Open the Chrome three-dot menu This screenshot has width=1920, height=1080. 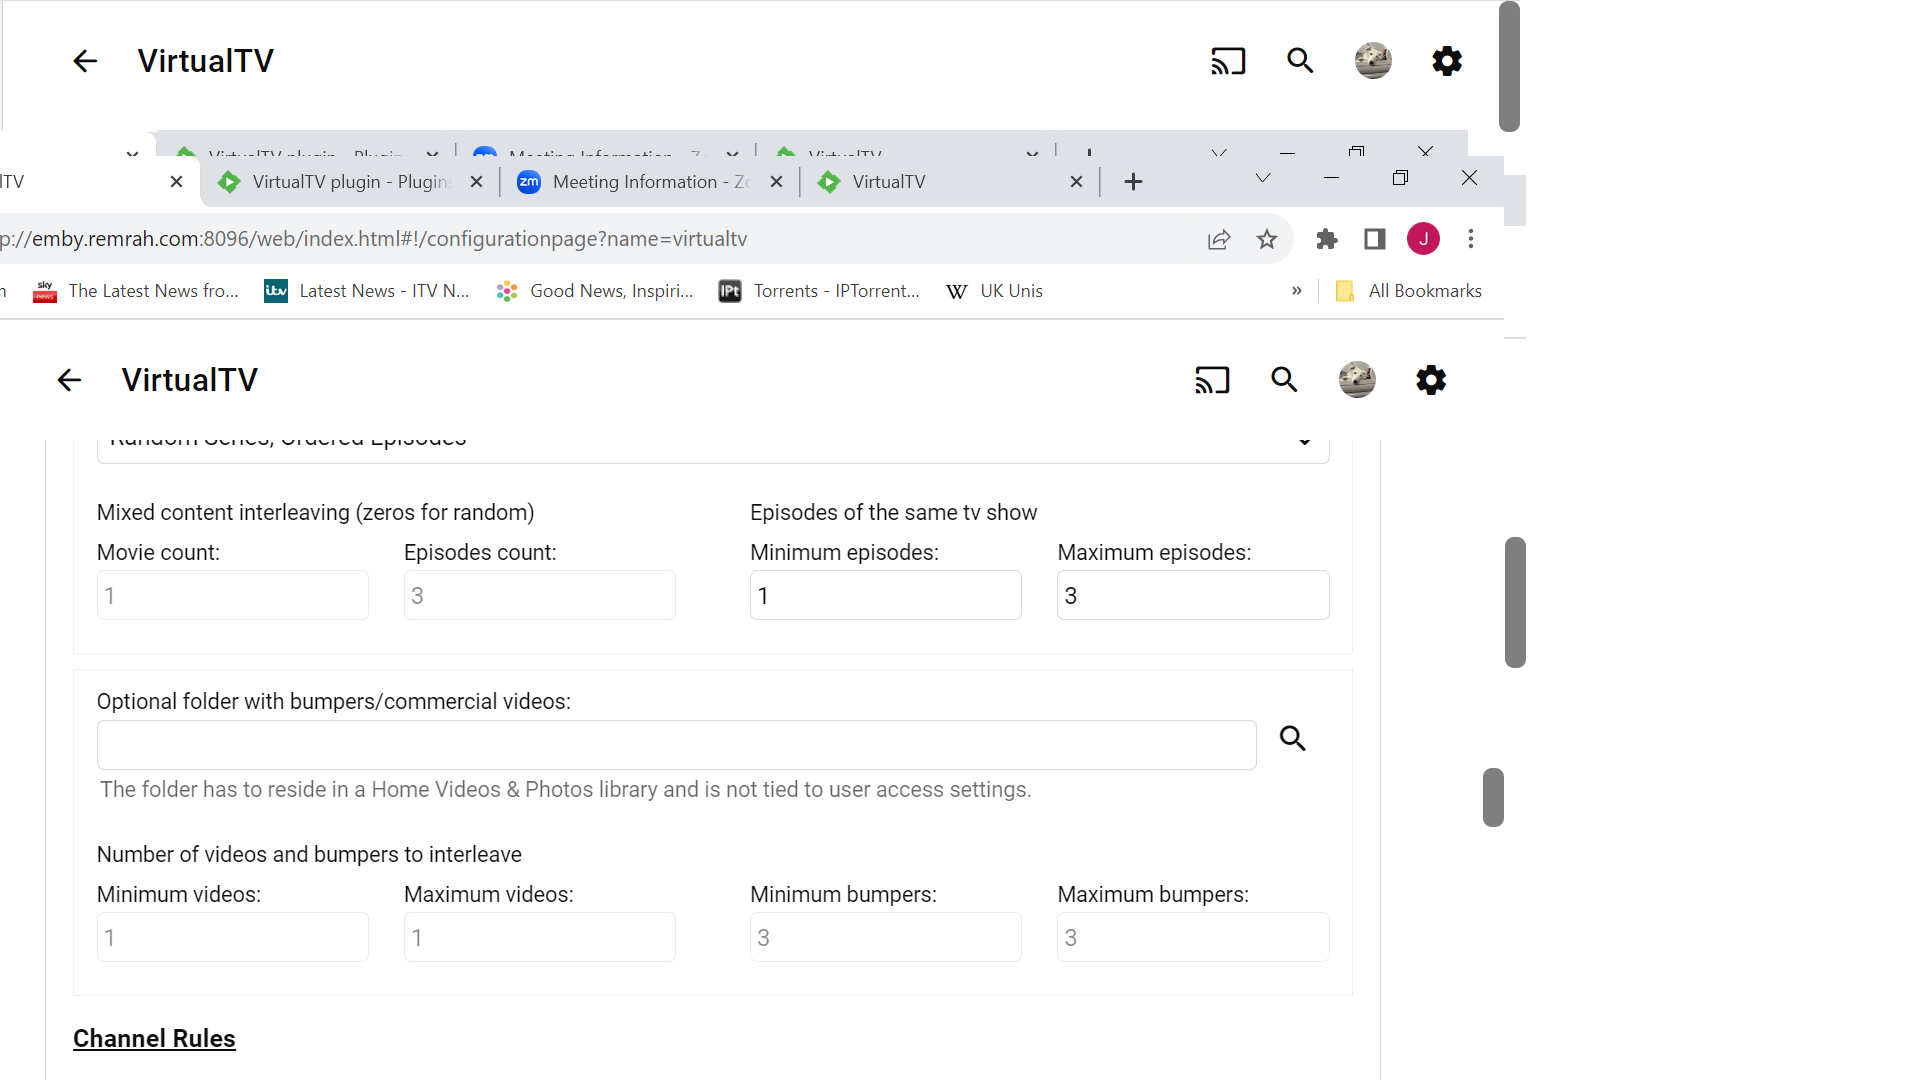[x=1471, y=239]
